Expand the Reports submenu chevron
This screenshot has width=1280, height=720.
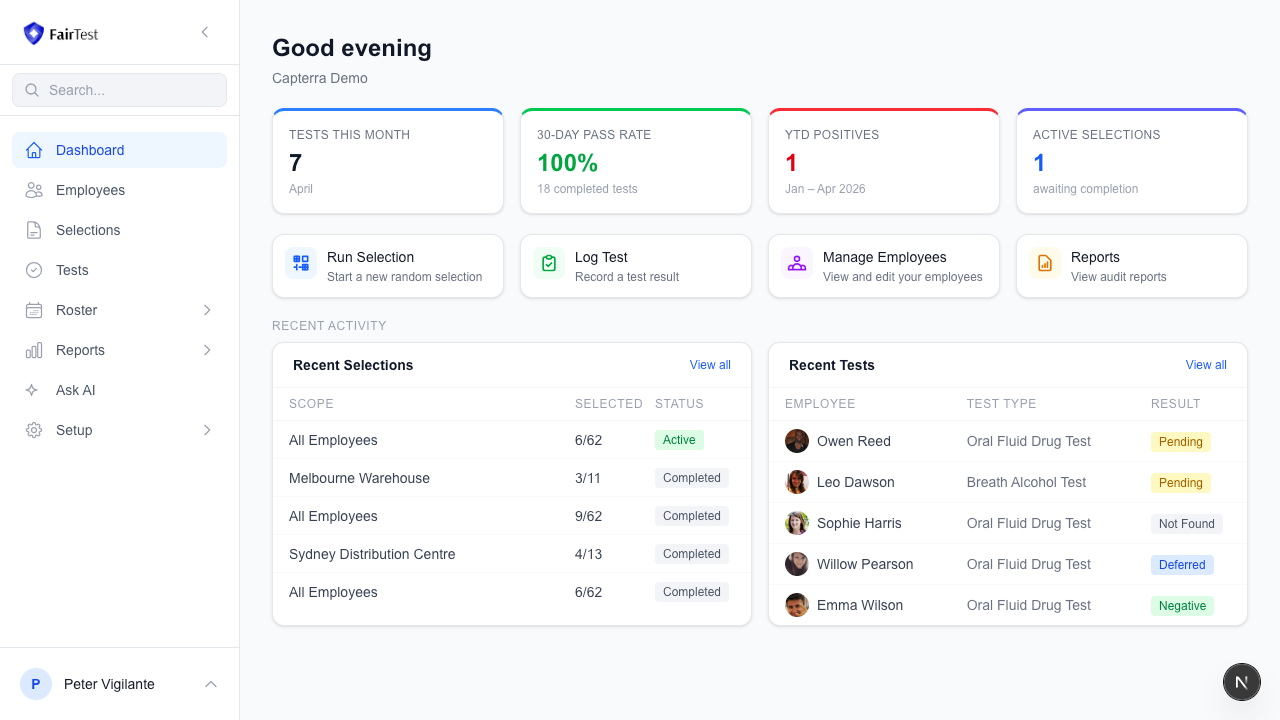tap(207, 350)
